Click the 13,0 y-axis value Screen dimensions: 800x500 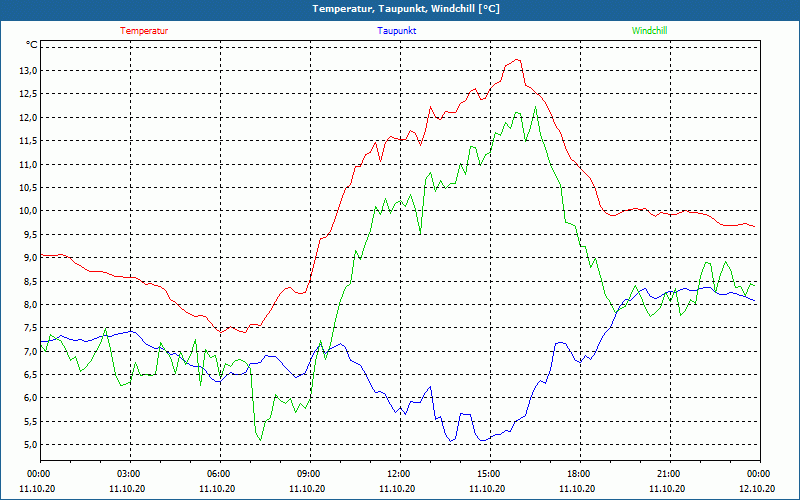[x=29, y=71]
